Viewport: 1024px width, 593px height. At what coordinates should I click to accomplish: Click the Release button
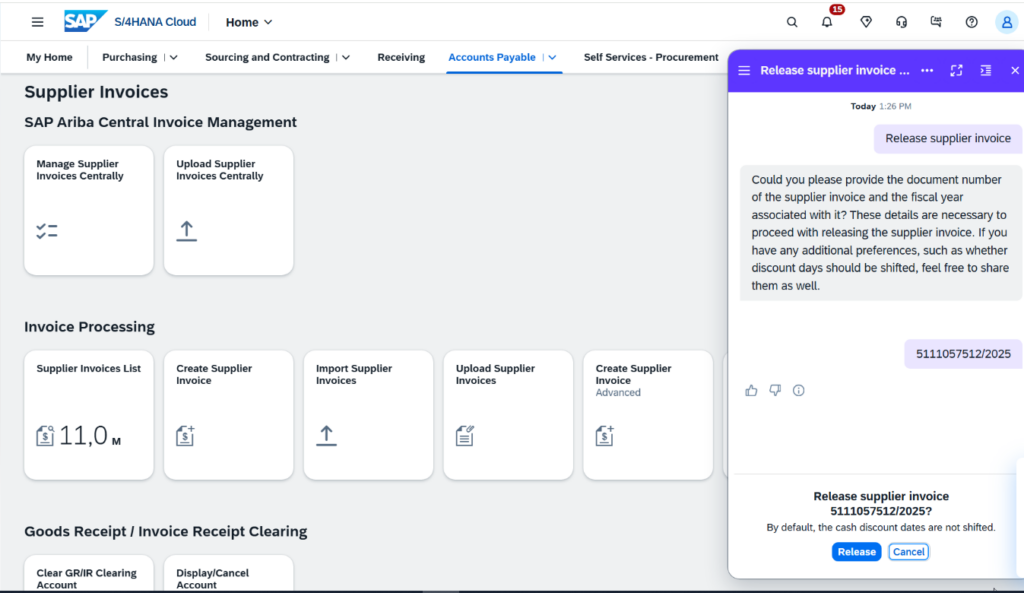click(x=856, y=552)
